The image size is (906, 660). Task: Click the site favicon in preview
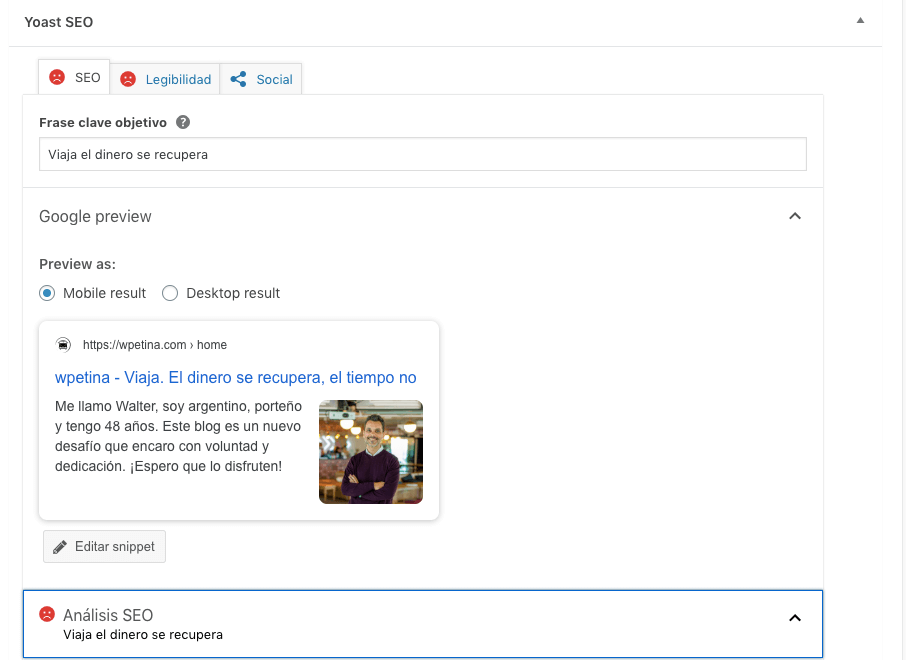click(x=64, y=345)
